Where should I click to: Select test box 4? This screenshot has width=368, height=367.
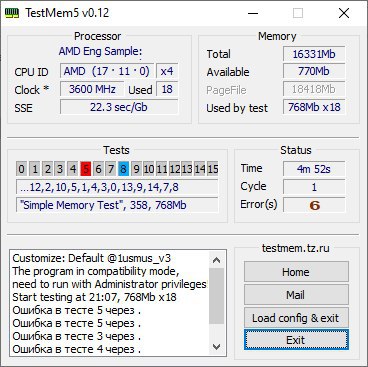pos(73,169)
